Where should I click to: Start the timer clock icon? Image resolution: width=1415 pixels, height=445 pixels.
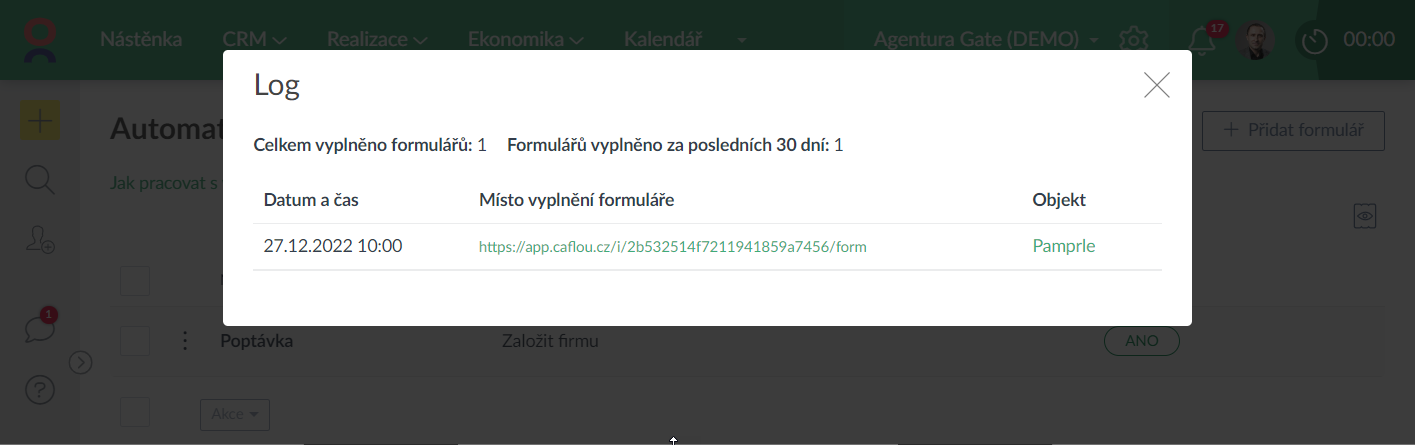pos(1313,41)
